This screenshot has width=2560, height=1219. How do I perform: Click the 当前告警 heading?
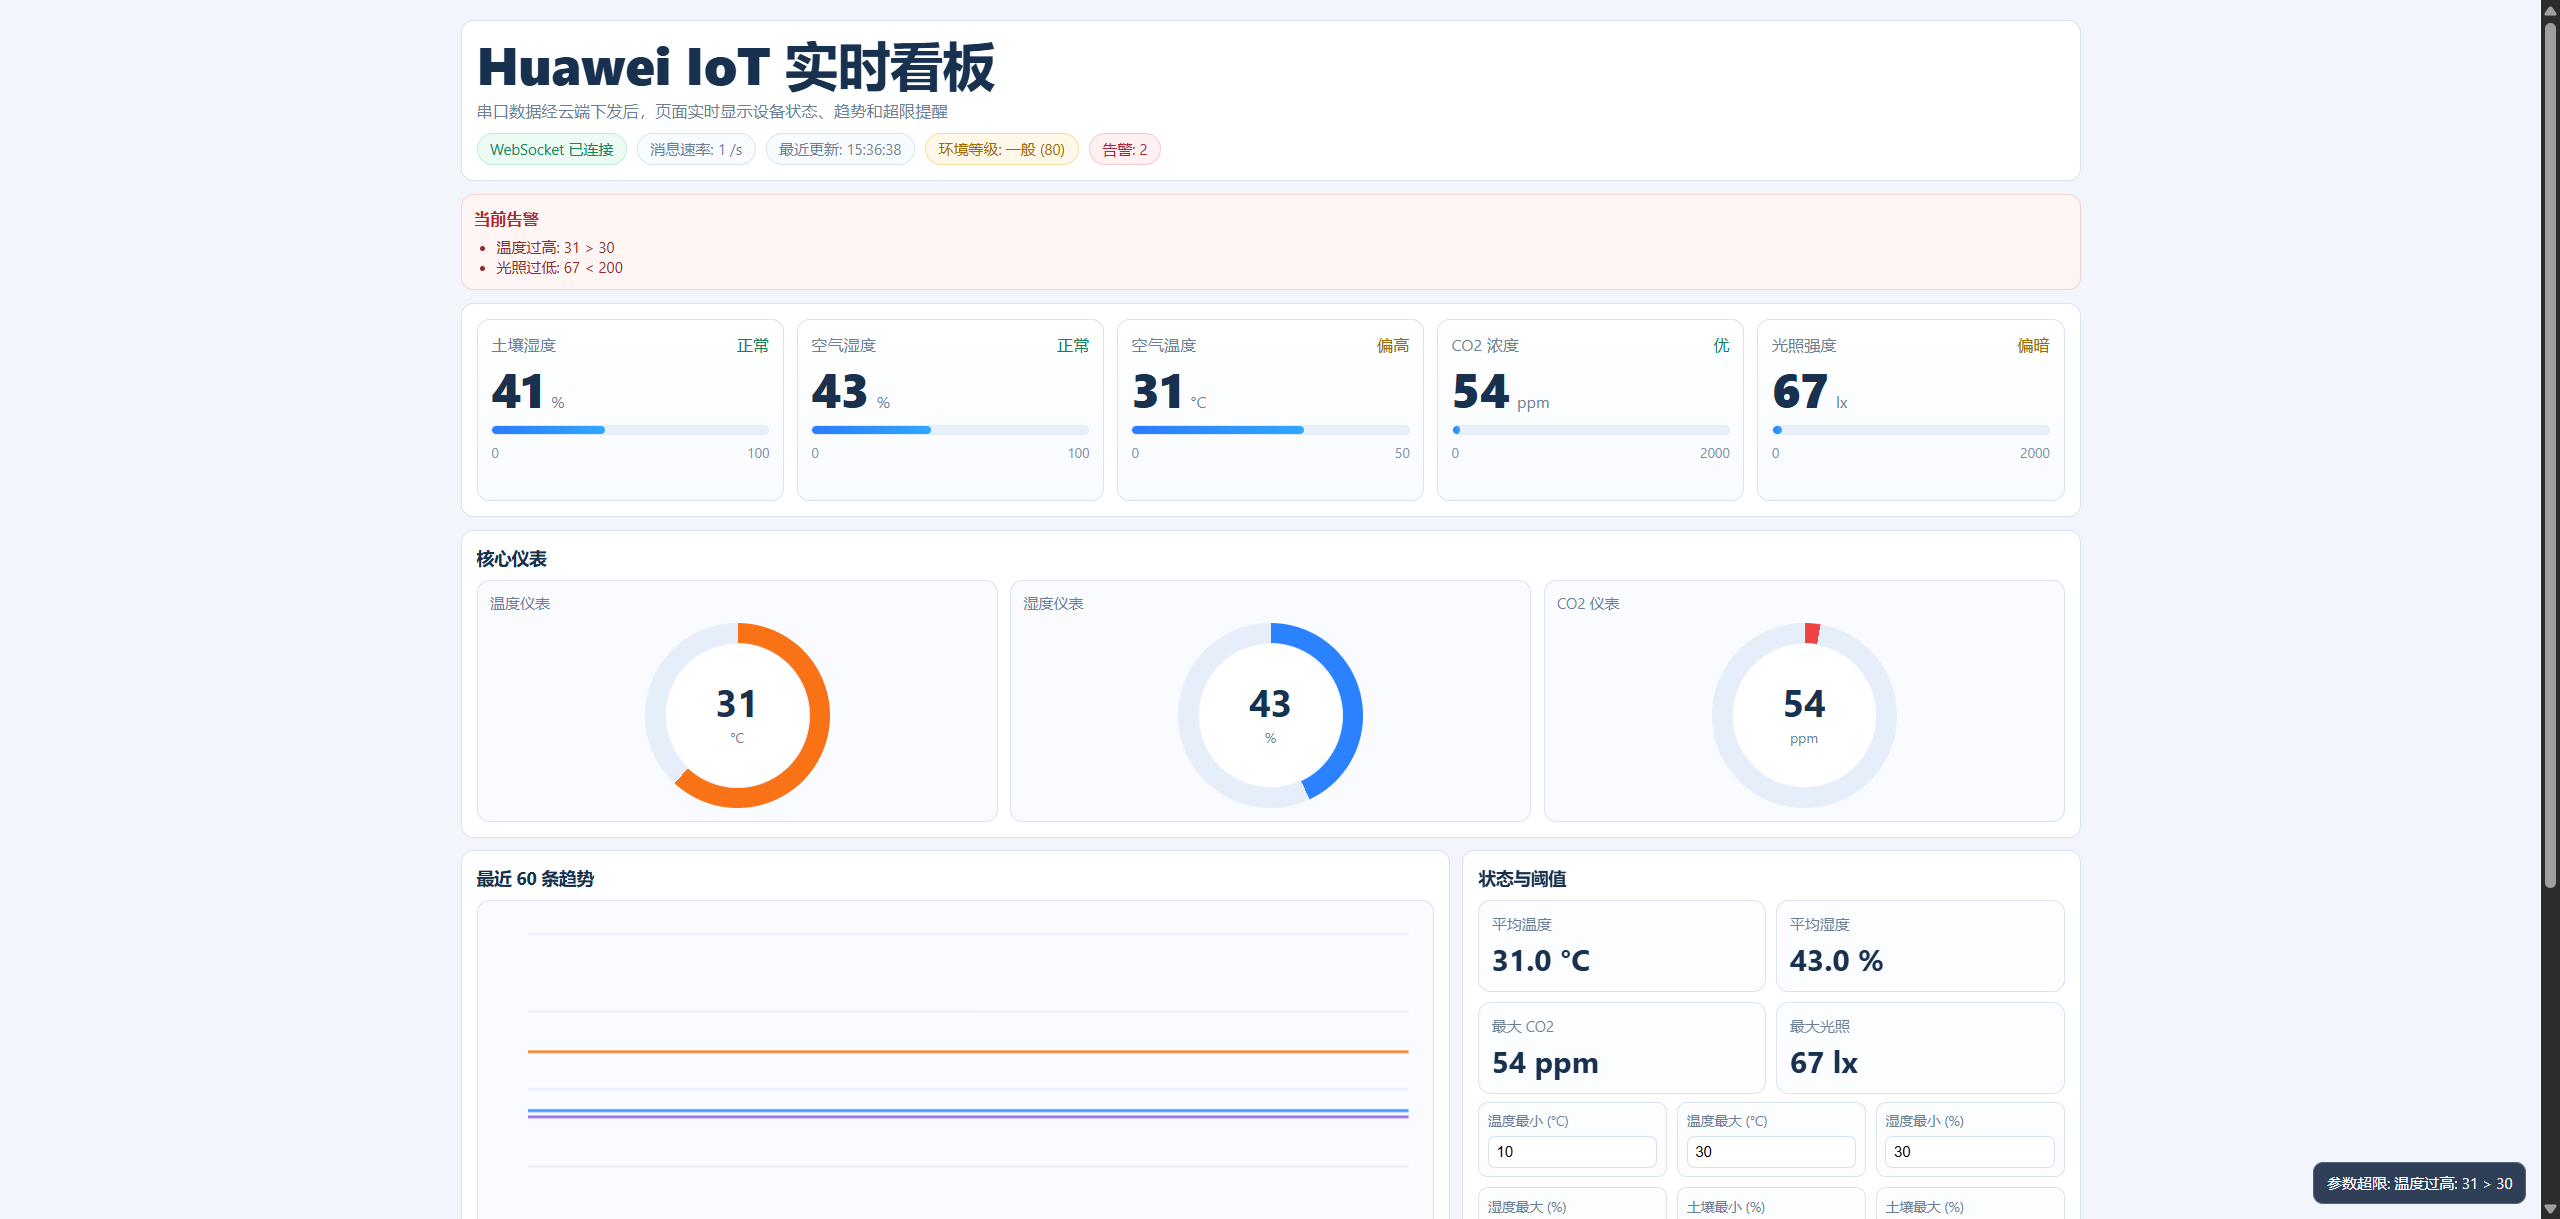pyautogui.click(x=506, y=219)
